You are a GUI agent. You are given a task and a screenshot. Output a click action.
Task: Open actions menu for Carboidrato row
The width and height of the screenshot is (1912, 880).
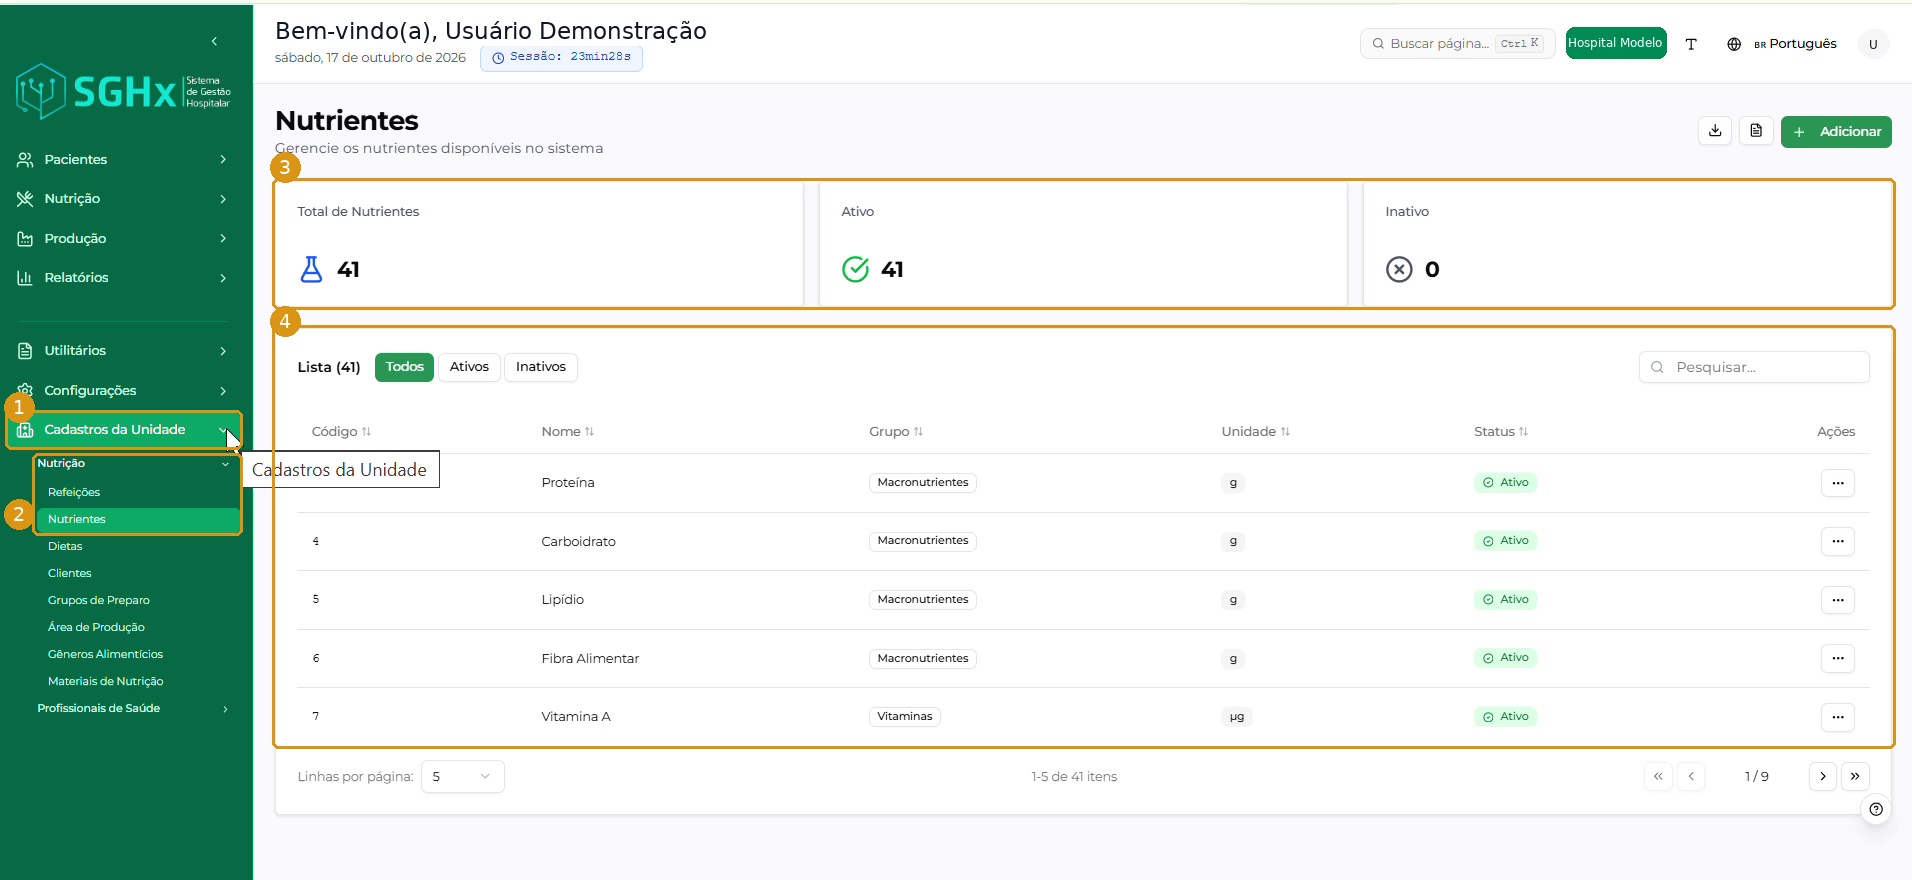[x=1838, y=541]
